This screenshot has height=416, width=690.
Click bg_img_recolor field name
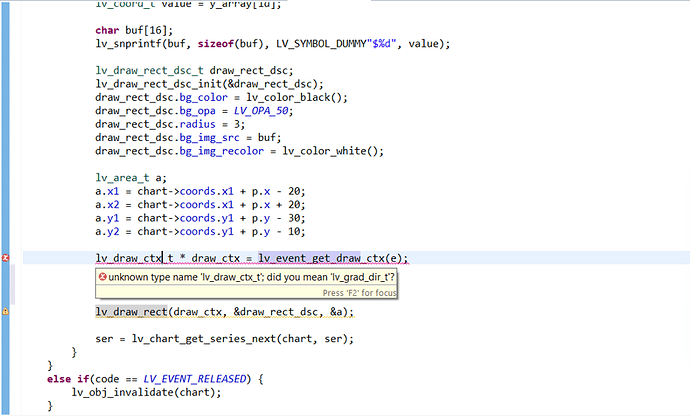222,151
